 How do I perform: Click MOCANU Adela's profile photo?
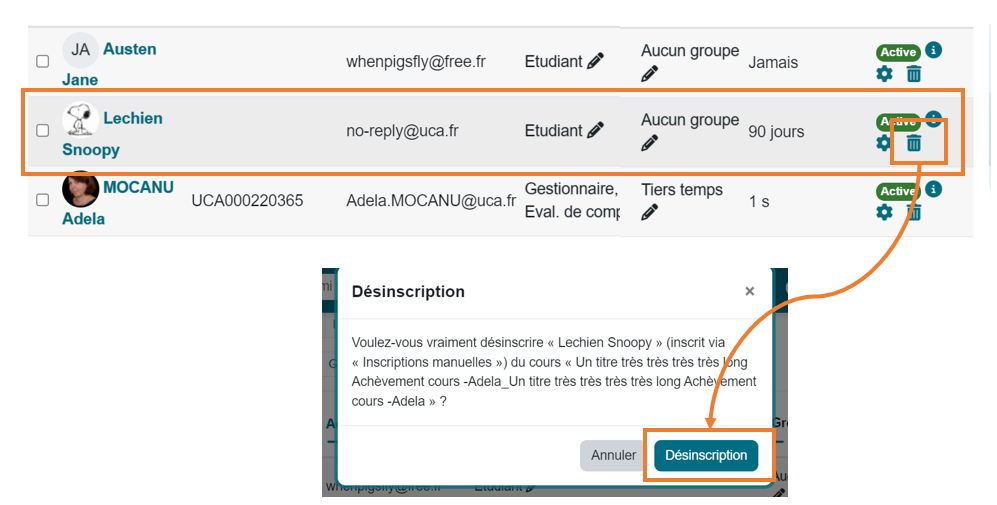tap(80, 189)
